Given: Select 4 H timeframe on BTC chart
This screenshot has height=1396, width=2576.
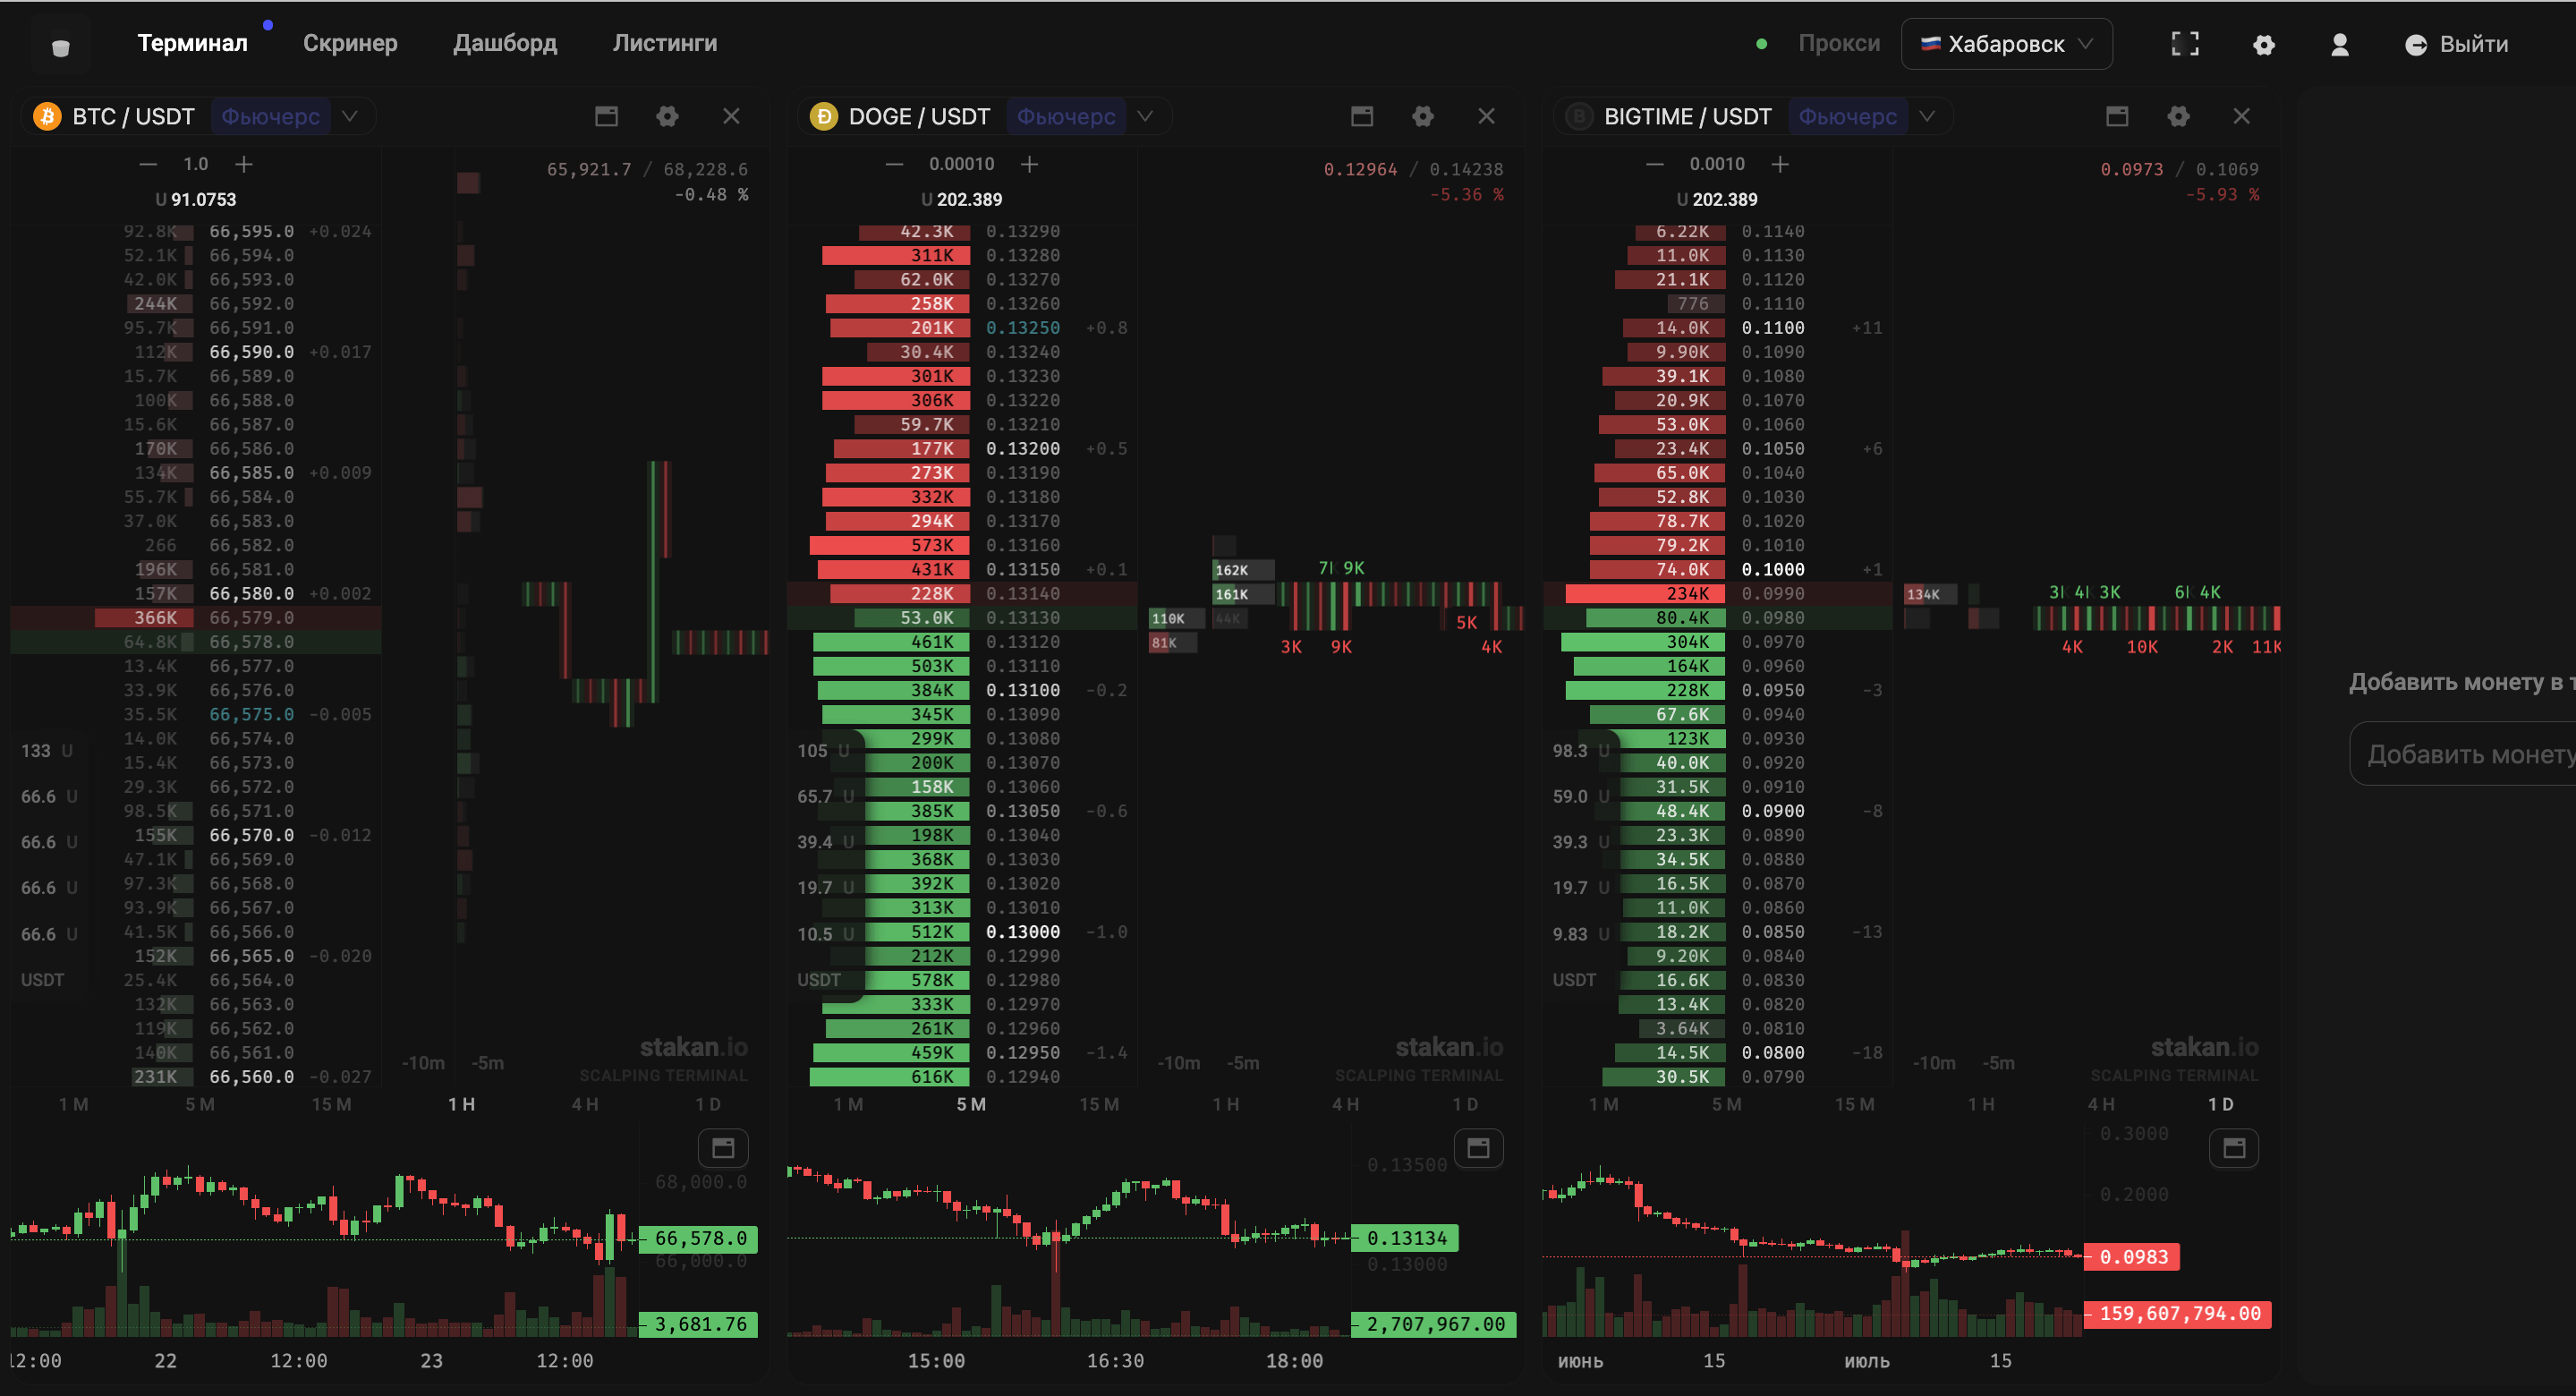Looking at the screenshot, I should (x=585, y=1104).
